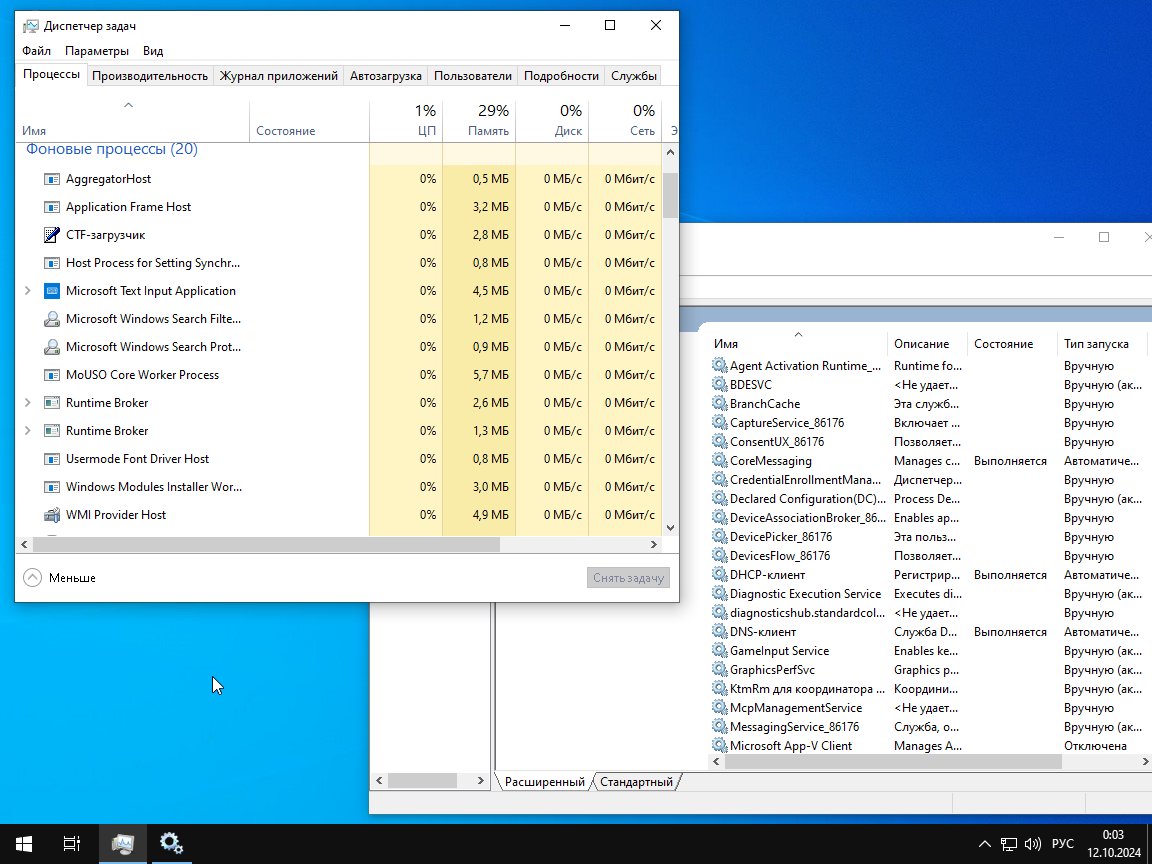Viewport: 1152px width, 864px height.
Task: Switch to the Службы tab
Action: 633,76
